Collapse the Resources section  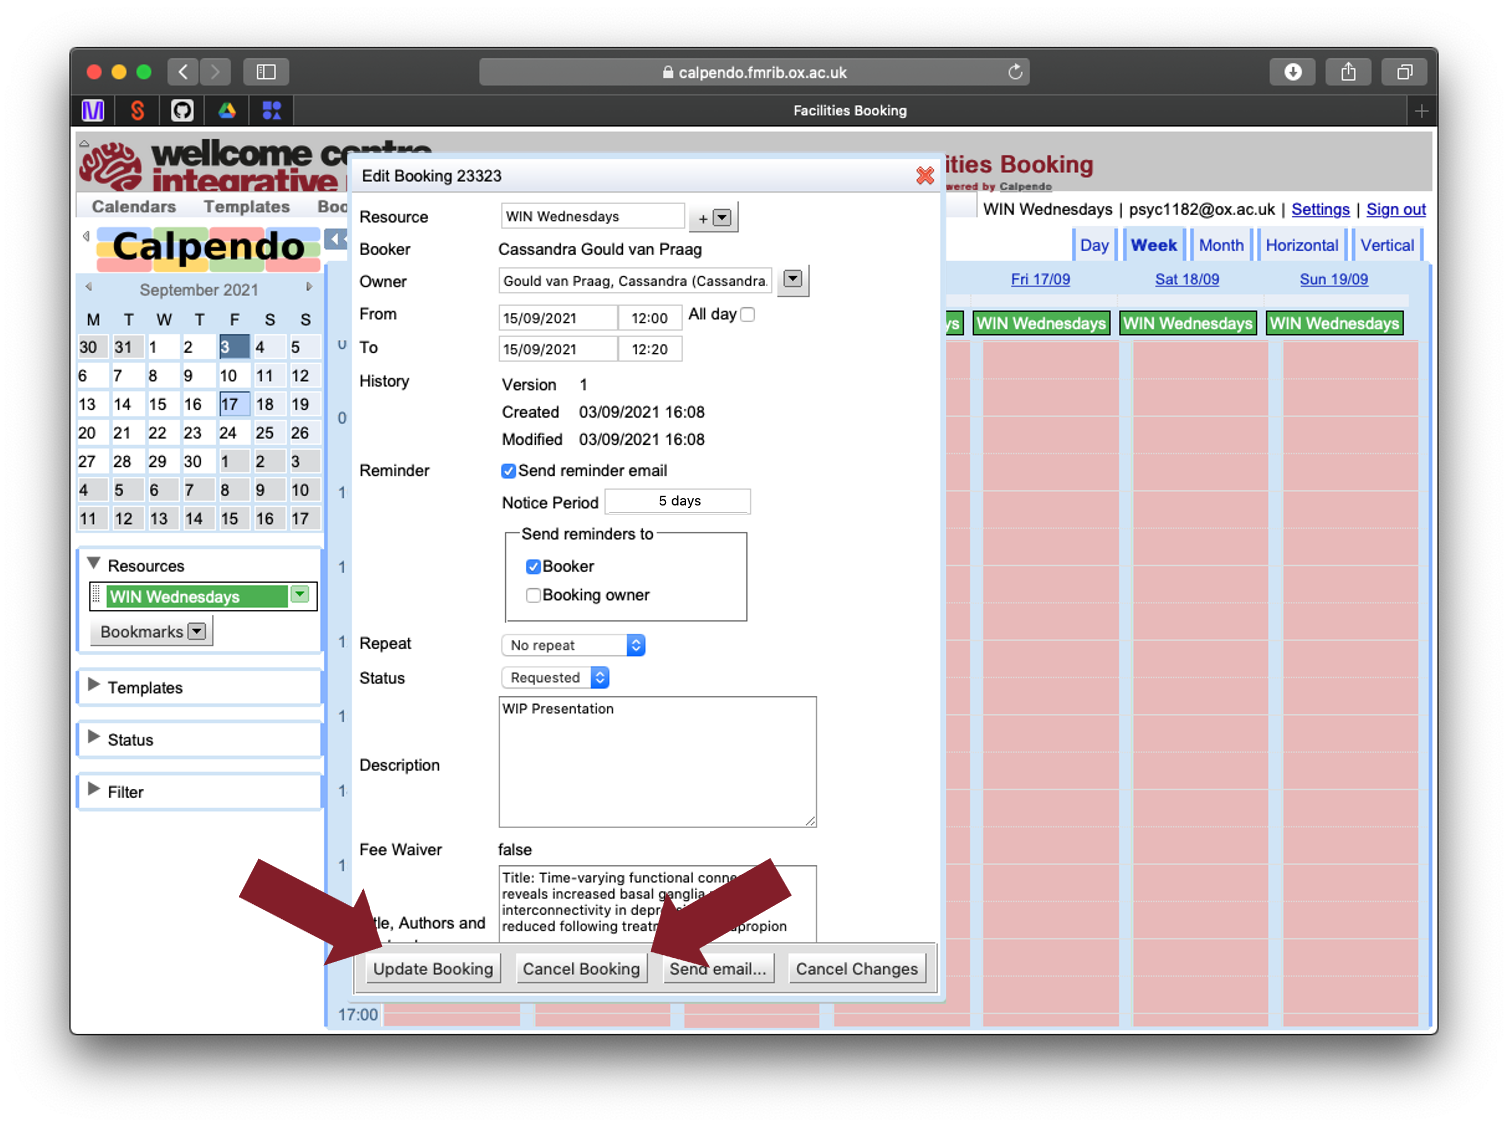pos(94,564)
